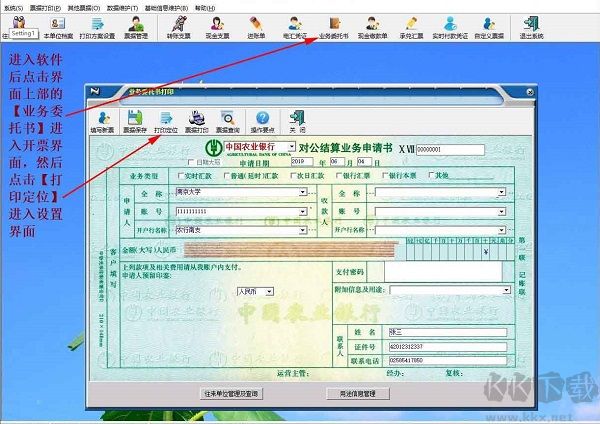The height and width of the screenshot is (424, 600).
Task: Open 基础信息维护(B) menu
Action: click(x=166, y=8)
